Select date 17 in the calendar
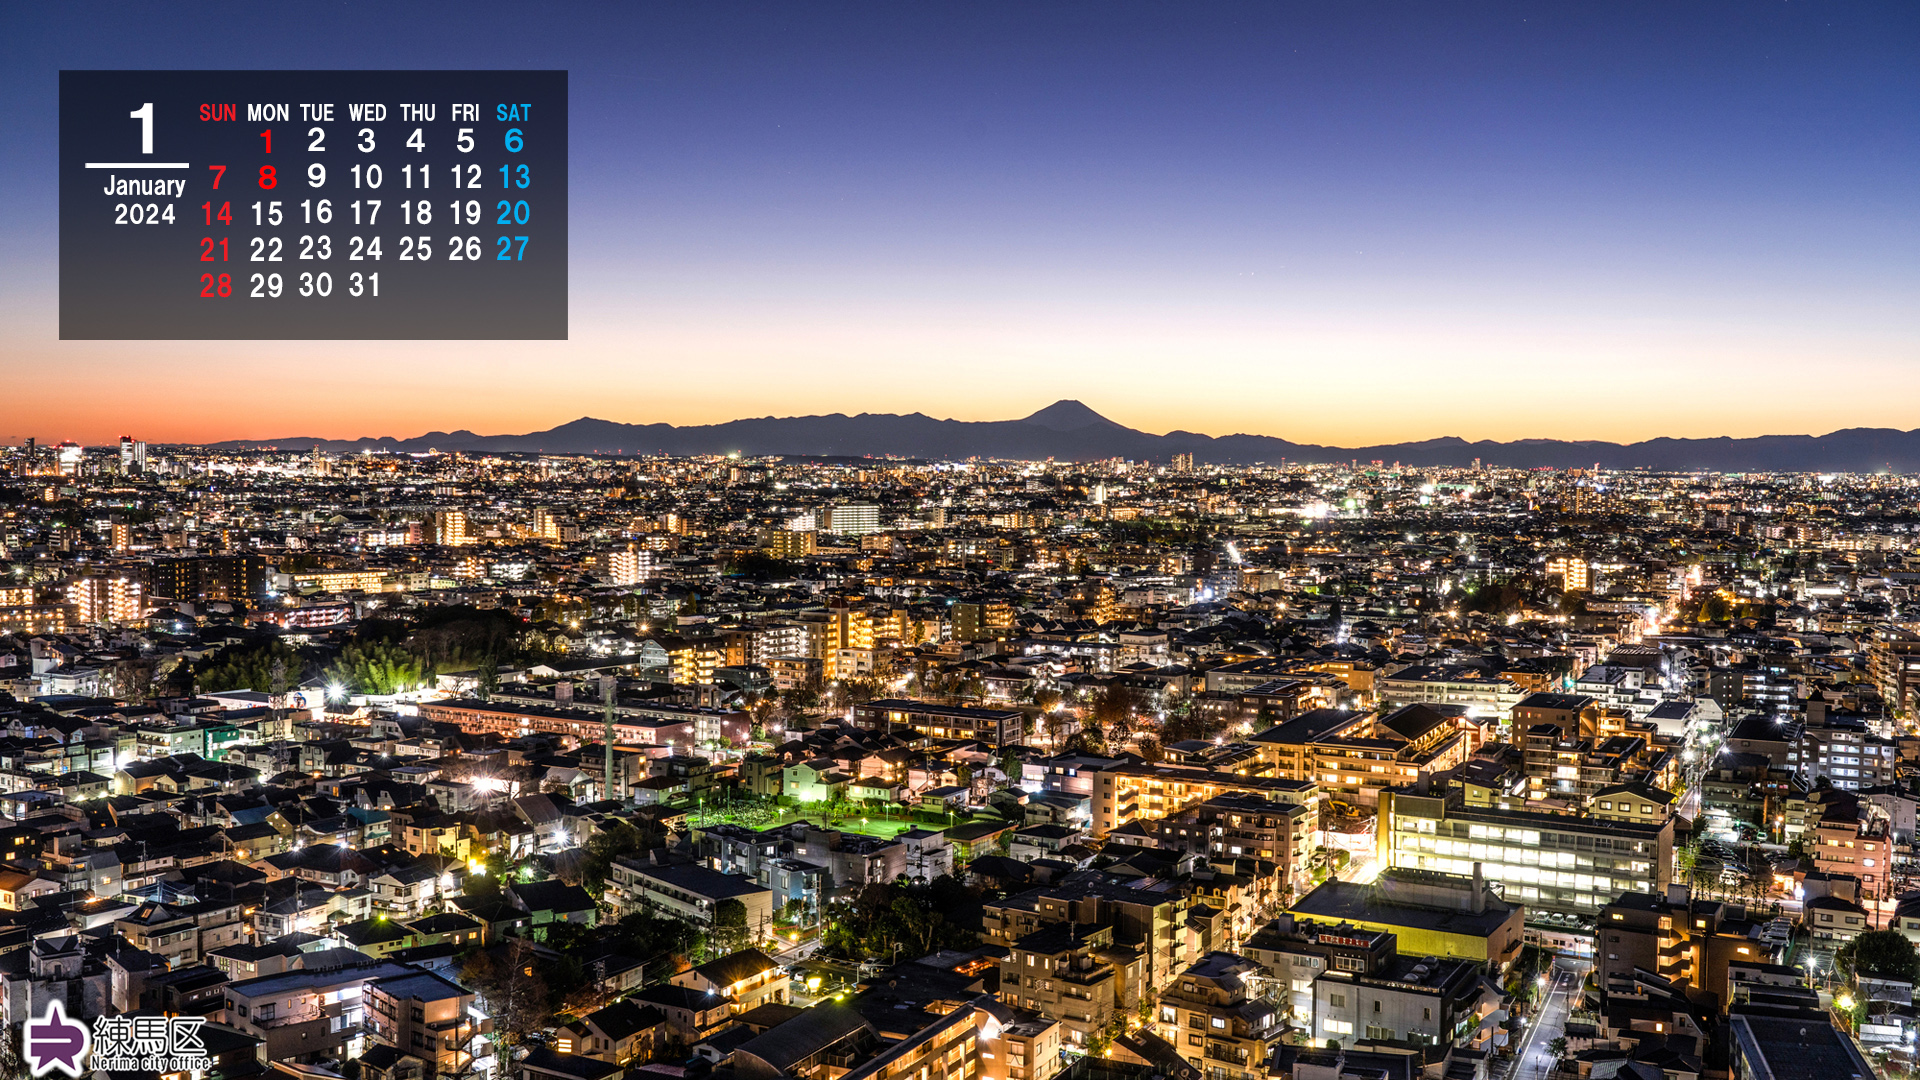Screen dimensions: 1920x1080 [x=366, y=213]
